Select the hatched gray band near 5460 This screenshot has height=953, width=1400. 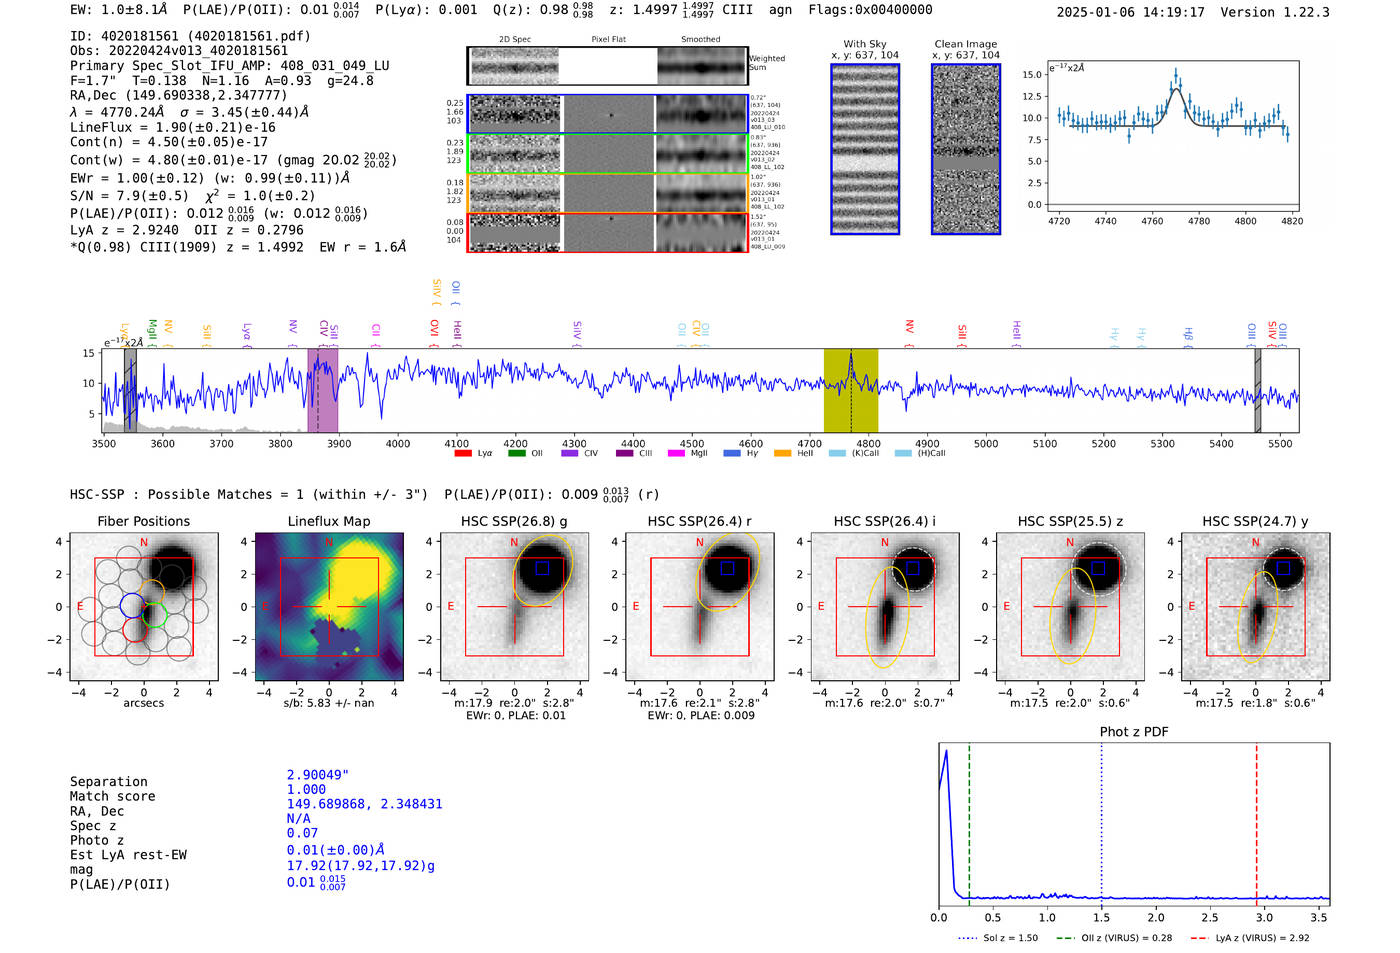pyautogui.click(x=1258, y=390)
